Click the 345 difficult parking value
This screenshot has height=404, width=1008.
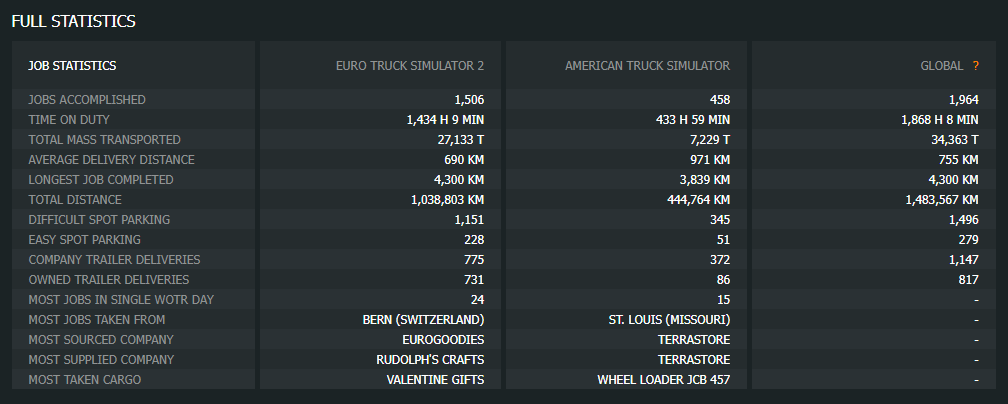[x=720, y=219]
